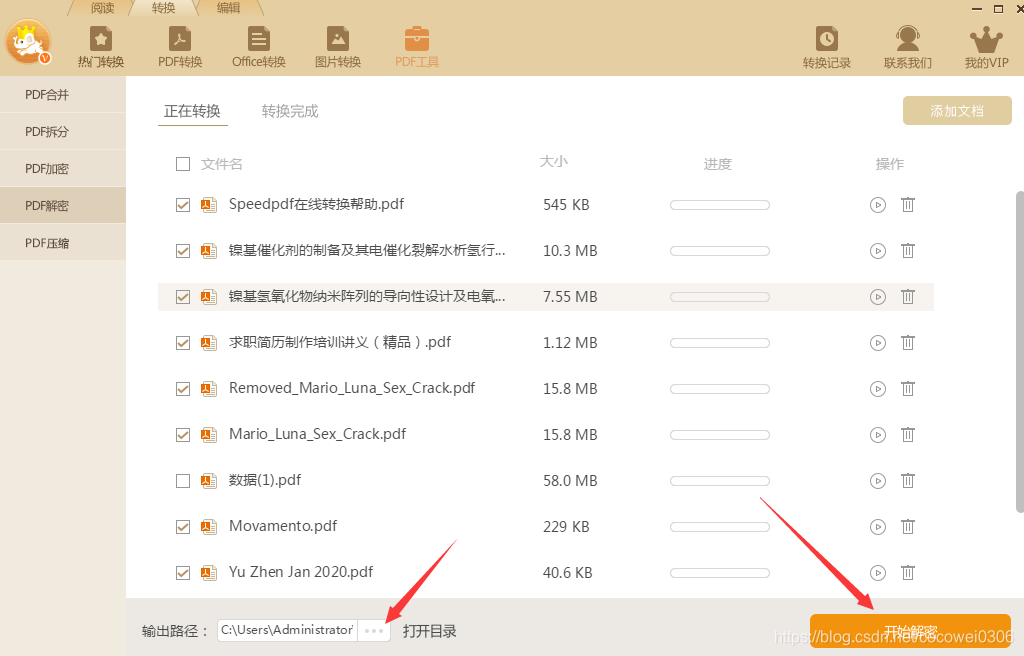
Task: Click progress bar of 数据(1).pdf
Action: (x=720, y=481)
